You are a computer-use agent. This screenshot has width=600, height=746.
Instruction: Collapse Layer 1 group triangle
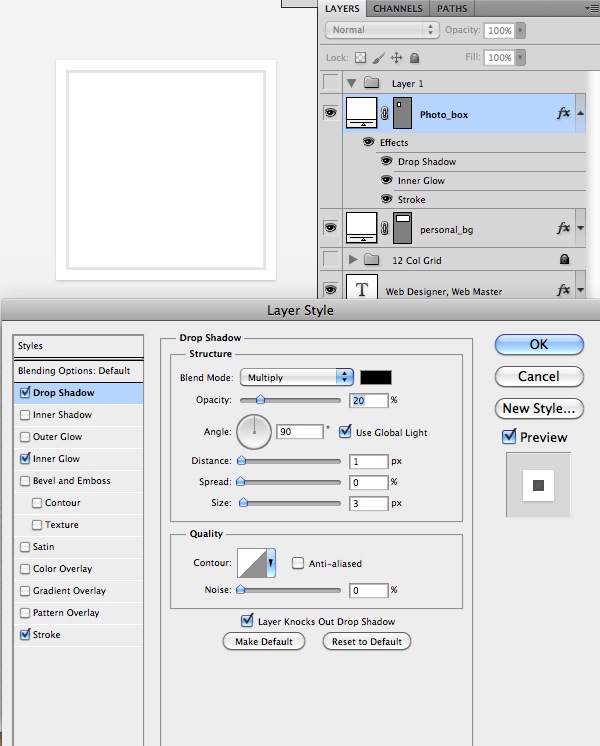(x=352, y=83)
